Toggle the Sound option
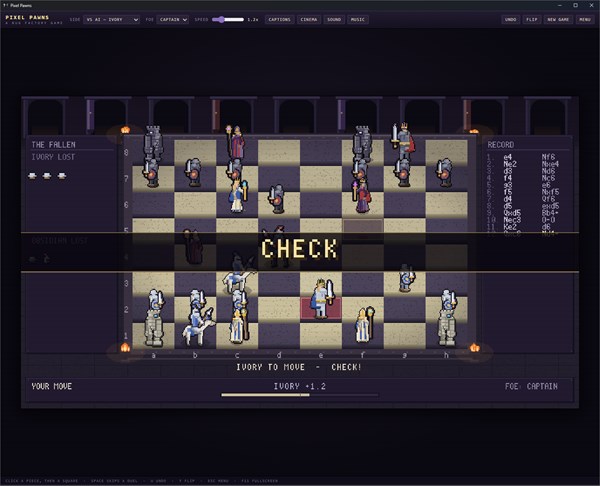The width and height of the screenshot is (600, 486). [x=334, y=20]
